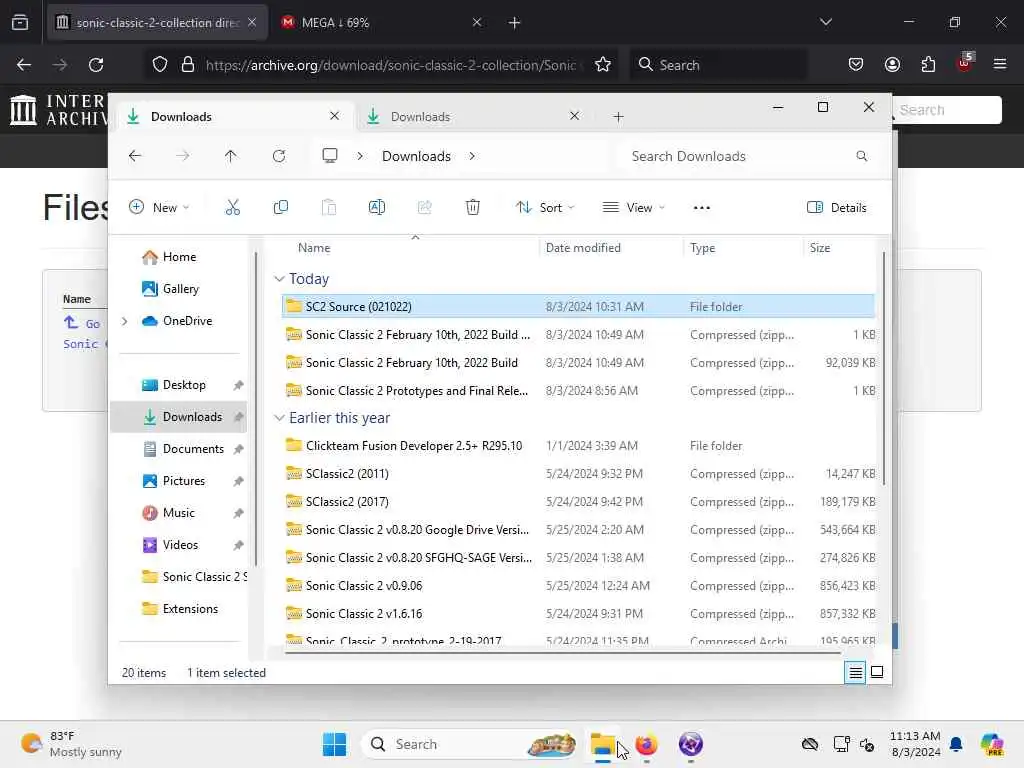Open the Windows Start menu
The image size is (1024, 768).
334,744
